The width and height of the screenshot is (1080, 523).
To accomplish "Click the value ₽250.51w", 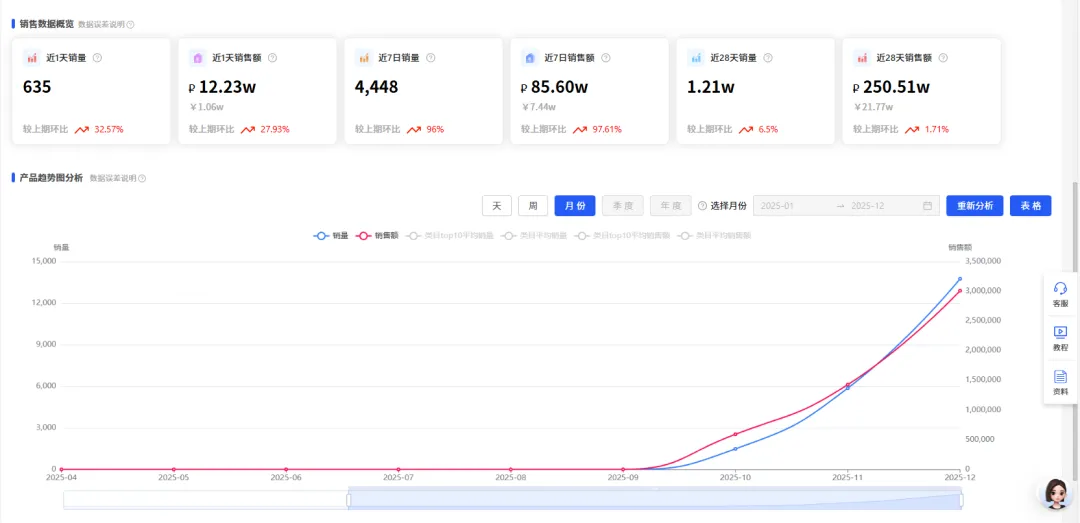I will click(x=892, y=88).
